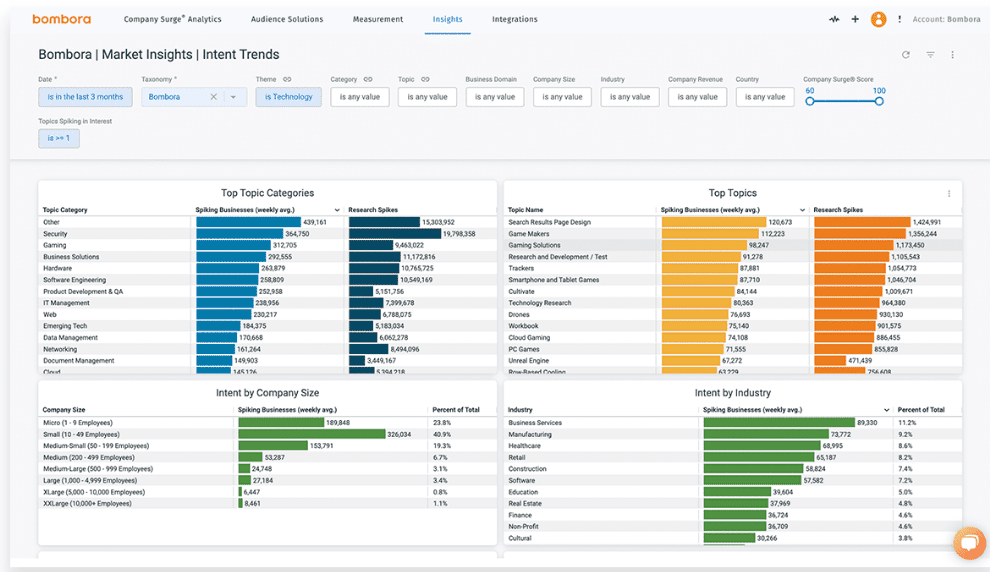The image size is (990, 572).
Task: Click the dashboard refresh icon
Action: 905,55
